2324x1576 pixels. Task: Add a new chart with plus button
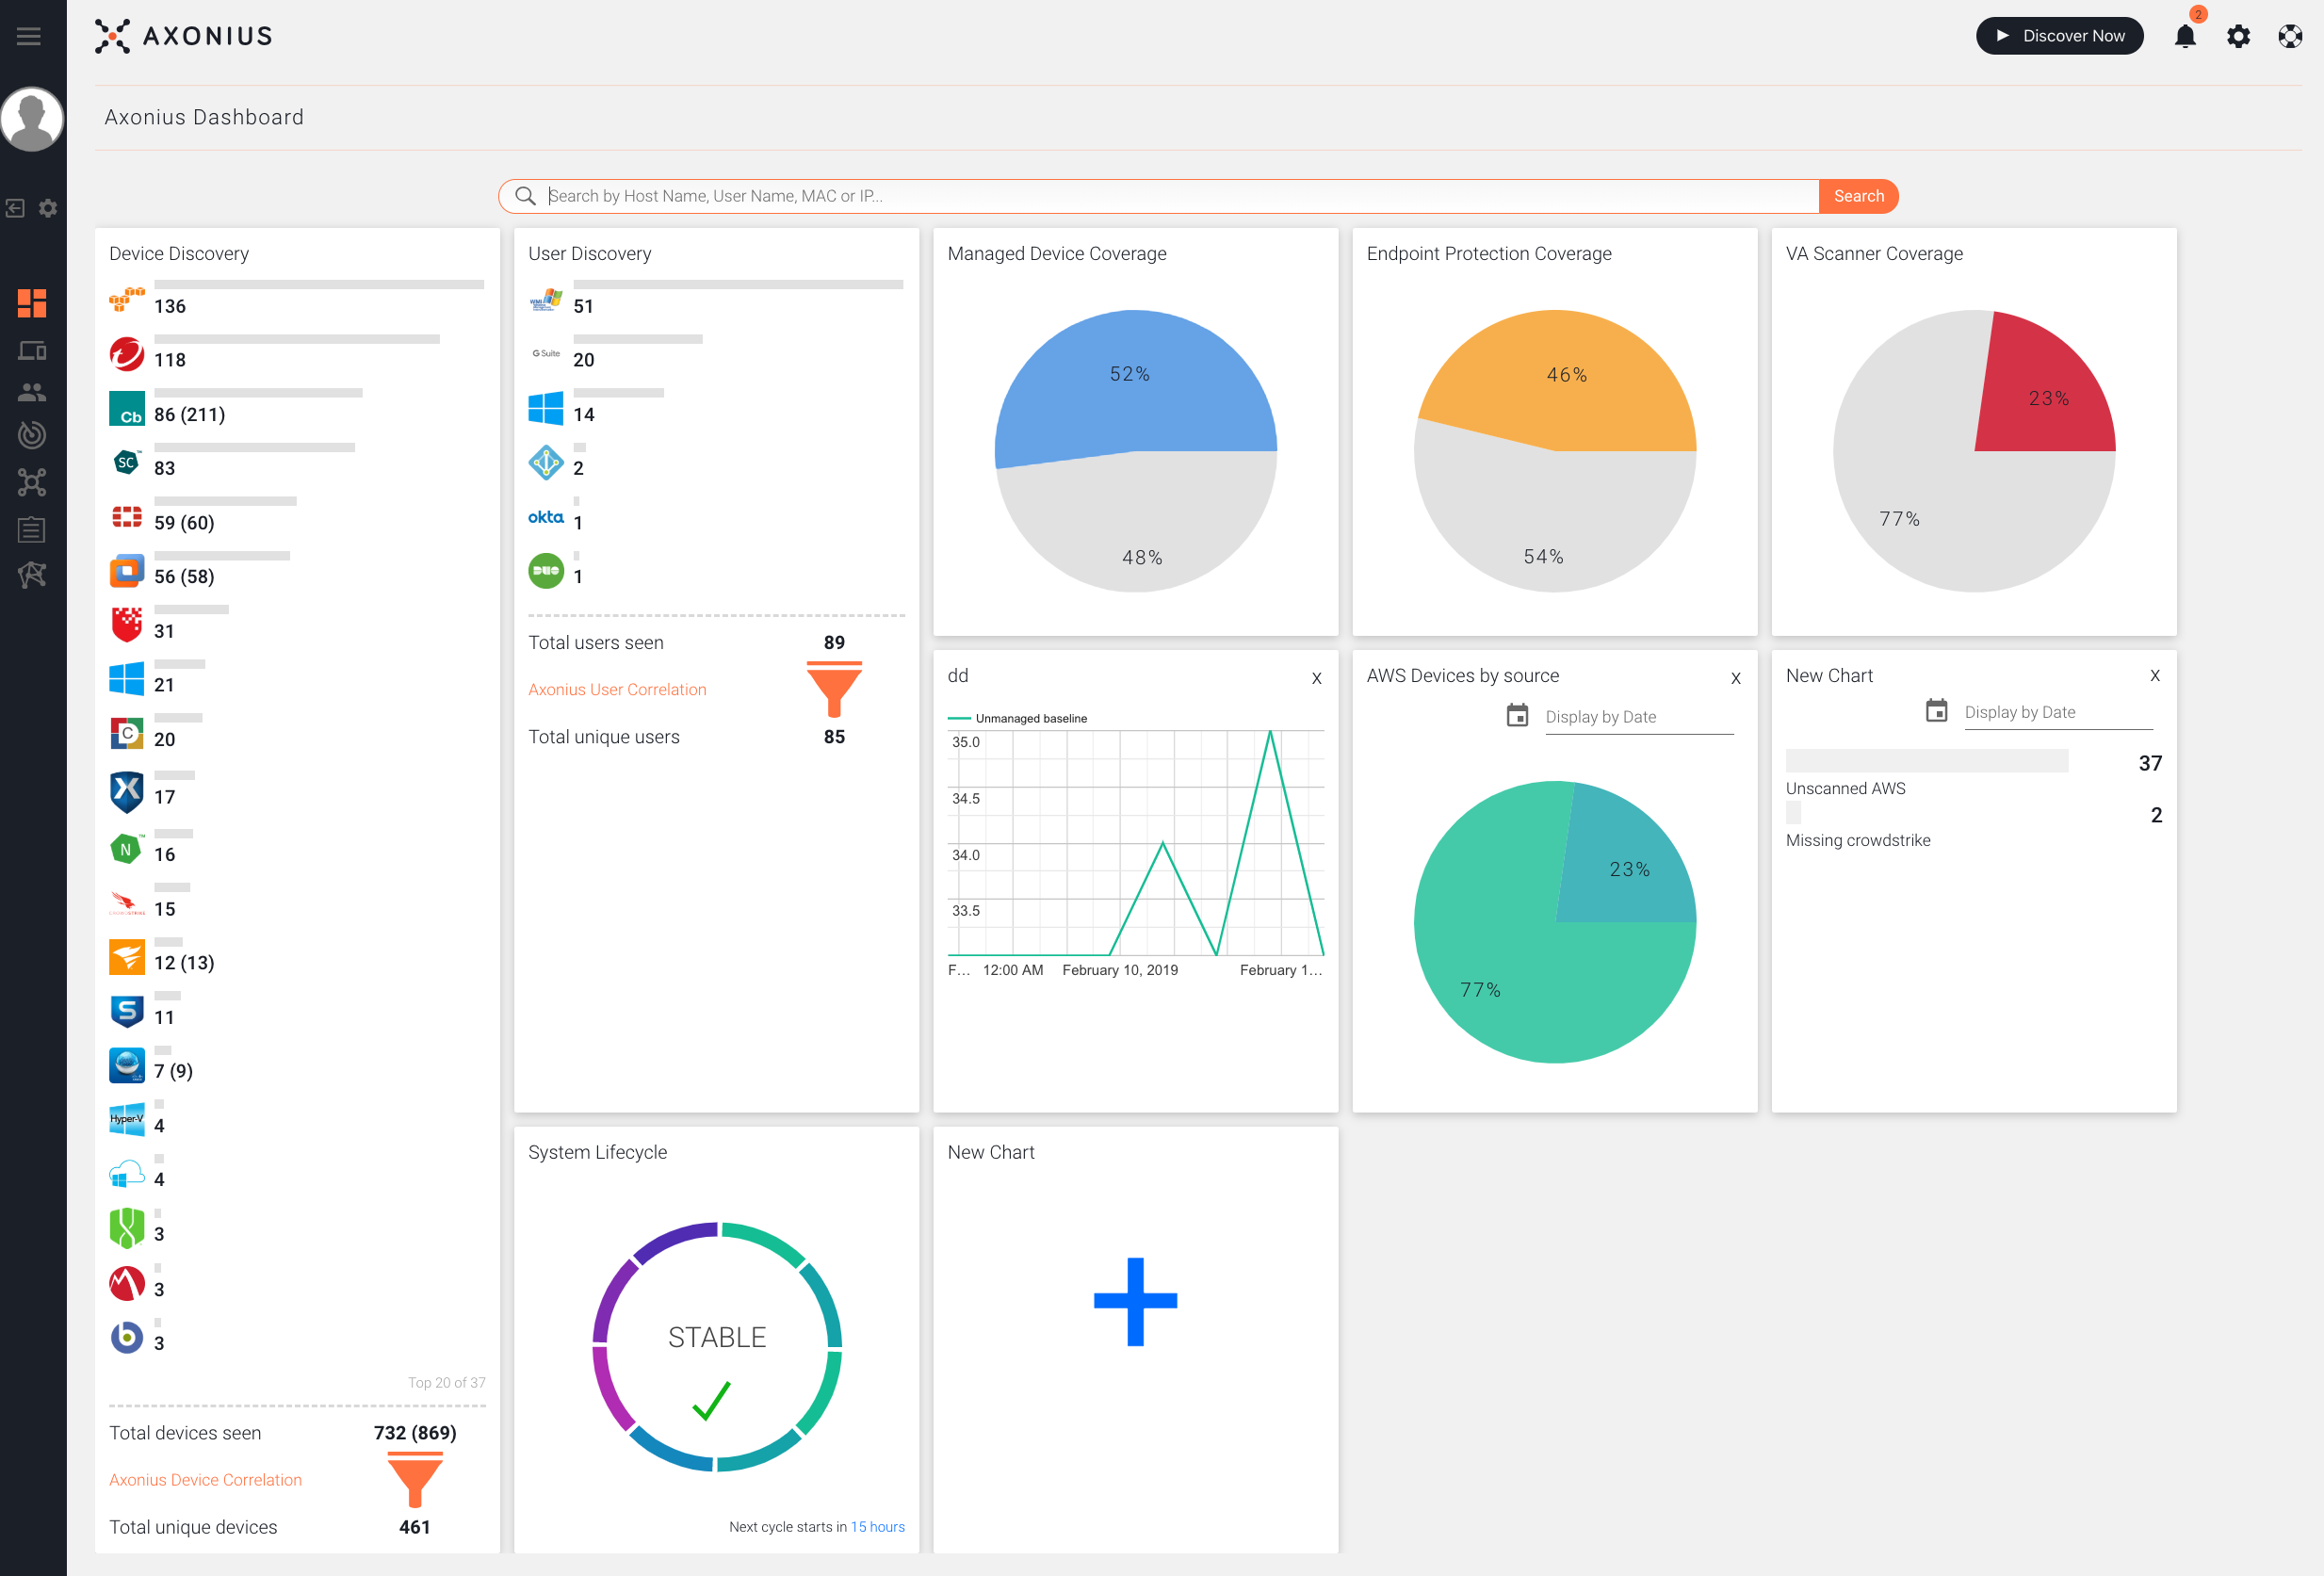(1135, 1301)
